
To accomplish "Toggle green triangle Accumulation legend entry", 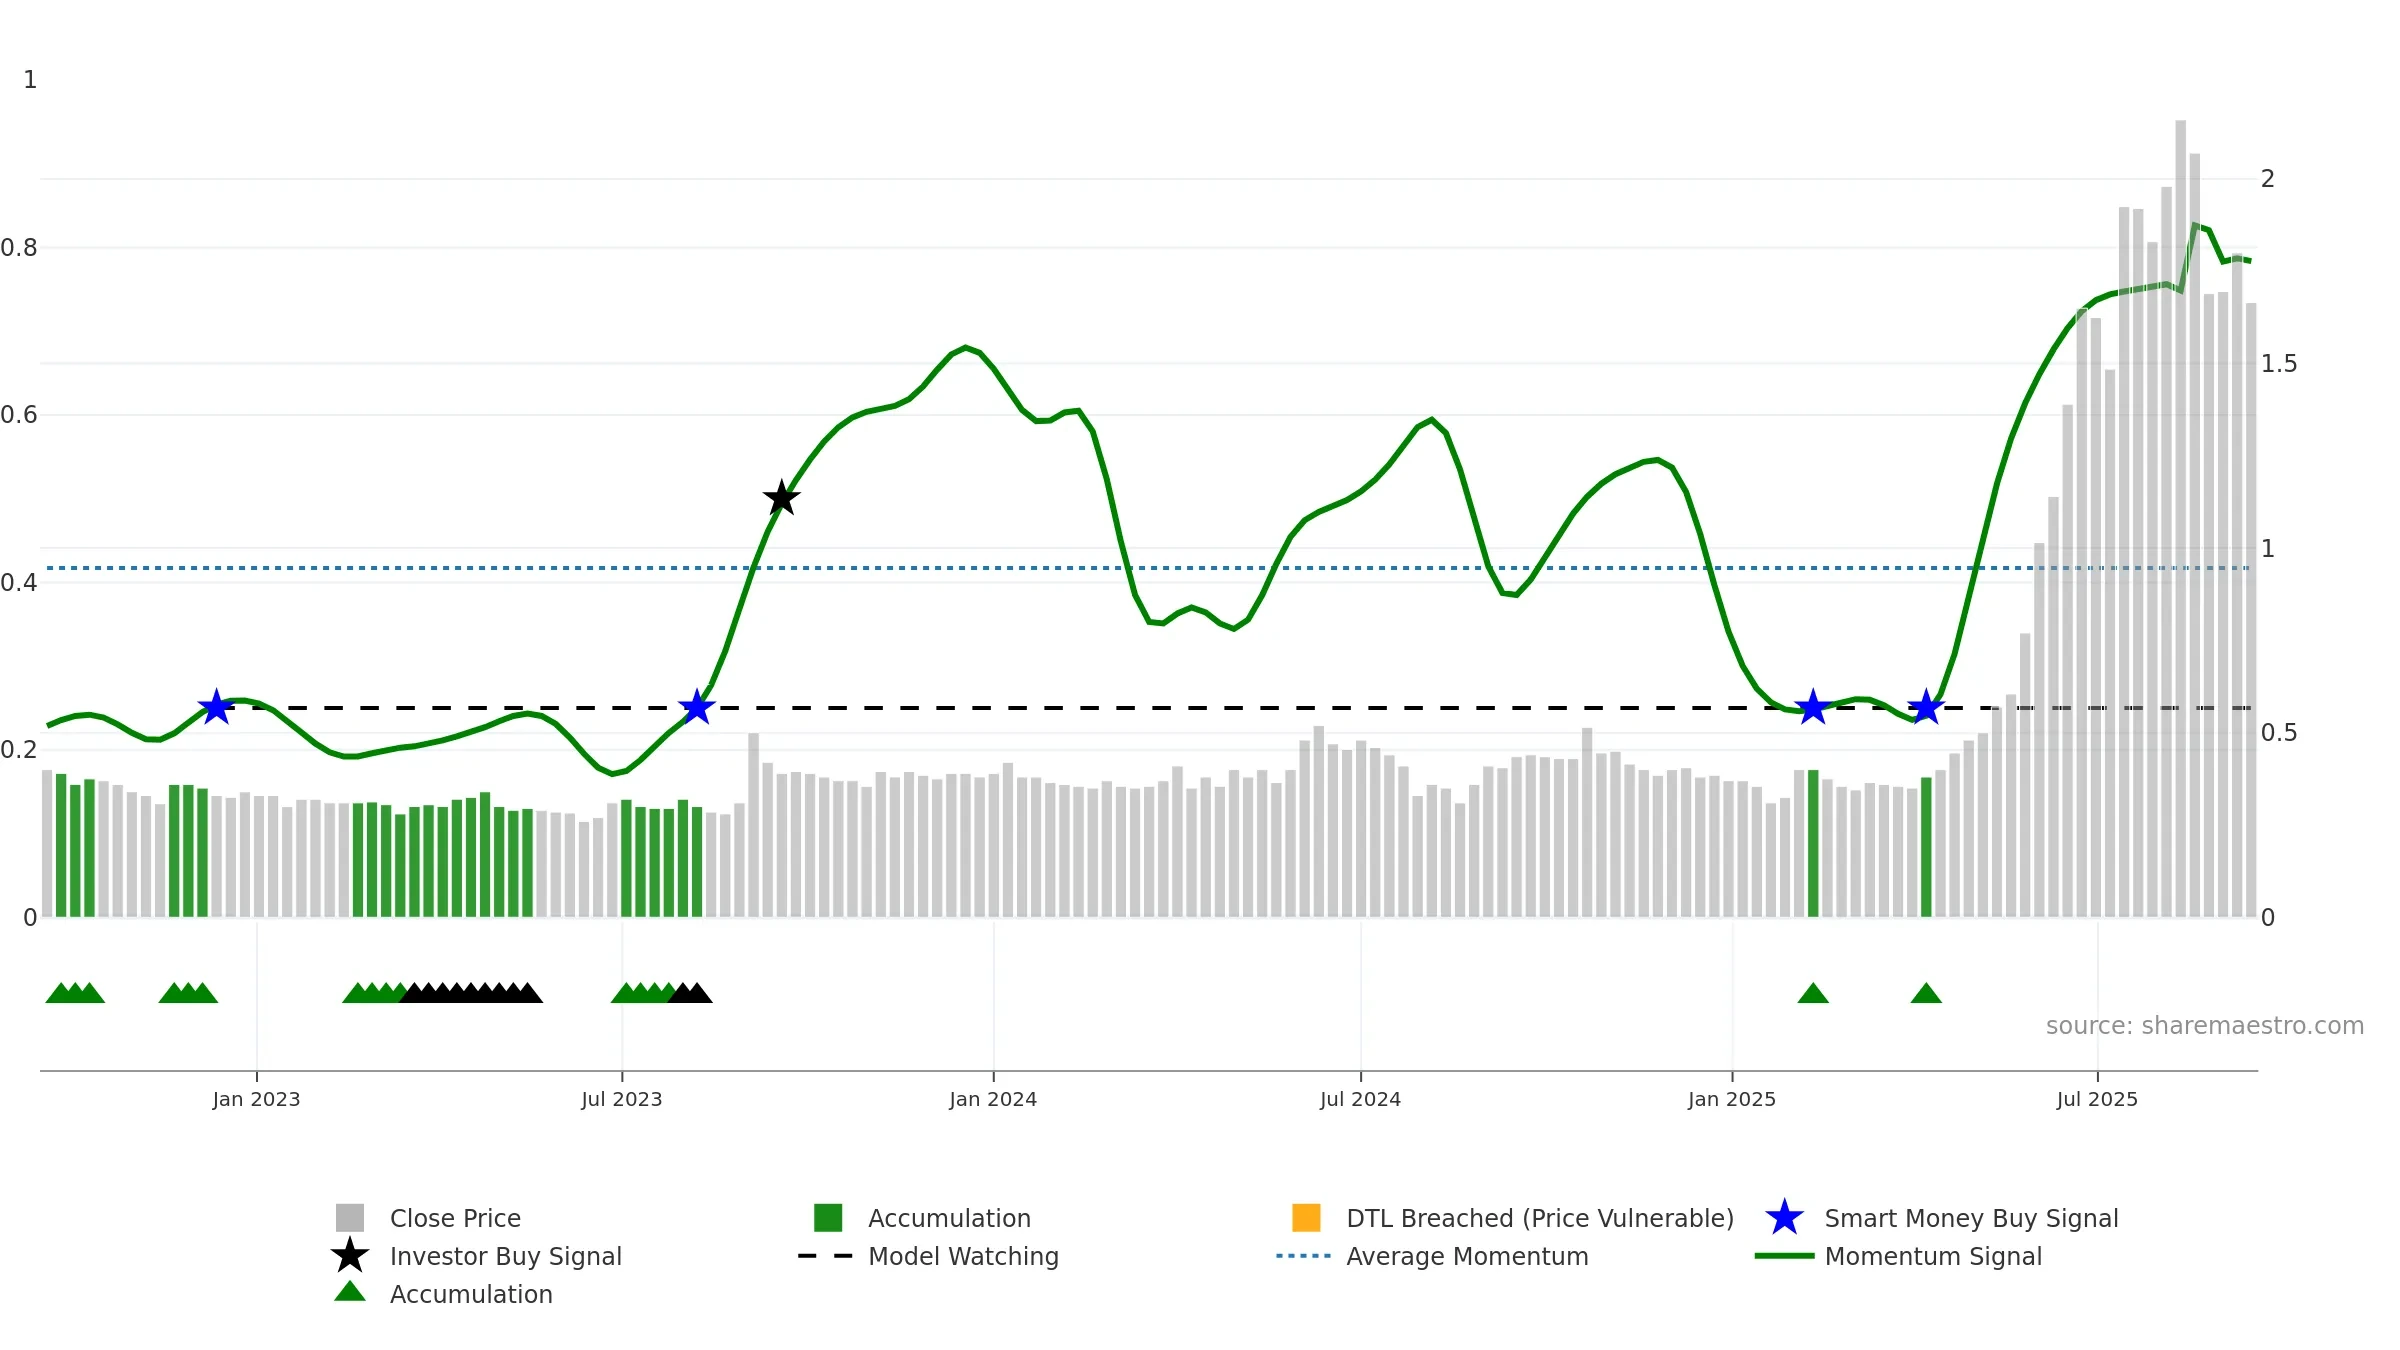I will [x=443, y=1294].
